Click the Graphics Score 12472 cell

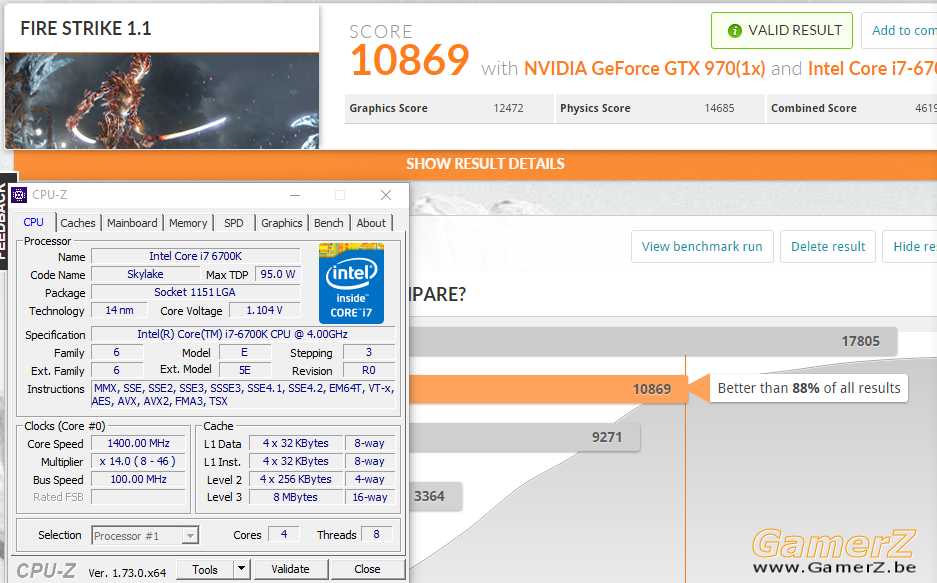click(x=449, y=108)
